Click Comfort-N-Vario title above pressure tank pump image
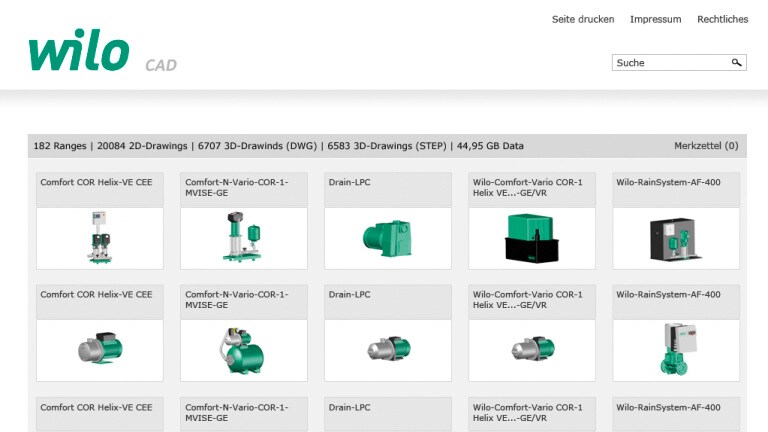Screen dimensions: 768x432 click(x=237, y=300)
